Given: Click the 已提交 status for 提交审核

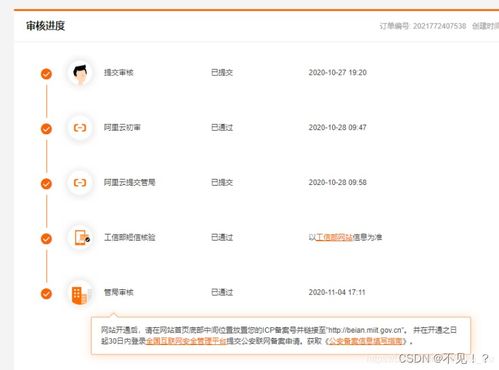Looking at the screenshot, I should (x=222, y=73).
